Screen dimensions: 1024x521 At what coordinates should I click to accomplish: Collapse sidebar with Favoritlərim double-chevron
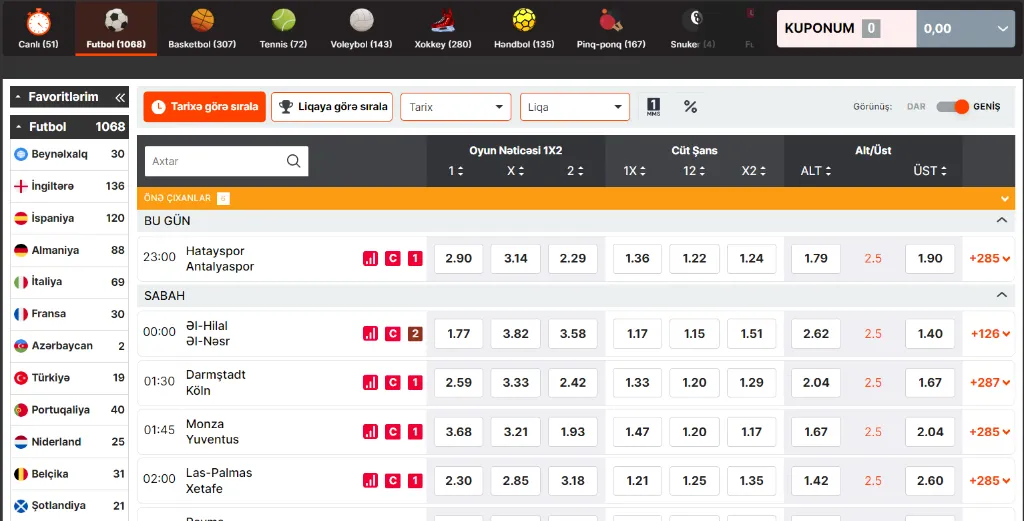[x=120, y=97]
